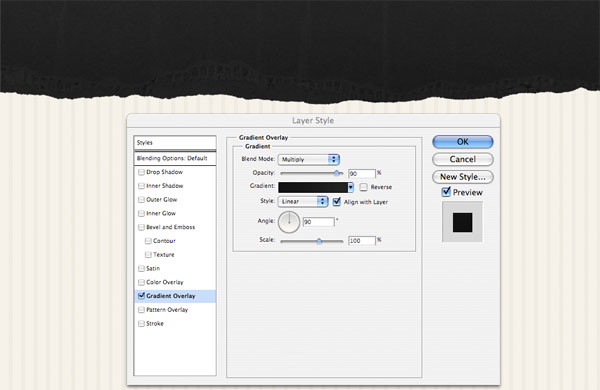Select the Bevel and Emboss label
Screen dimensions: 600x390
tap(171, 227)
